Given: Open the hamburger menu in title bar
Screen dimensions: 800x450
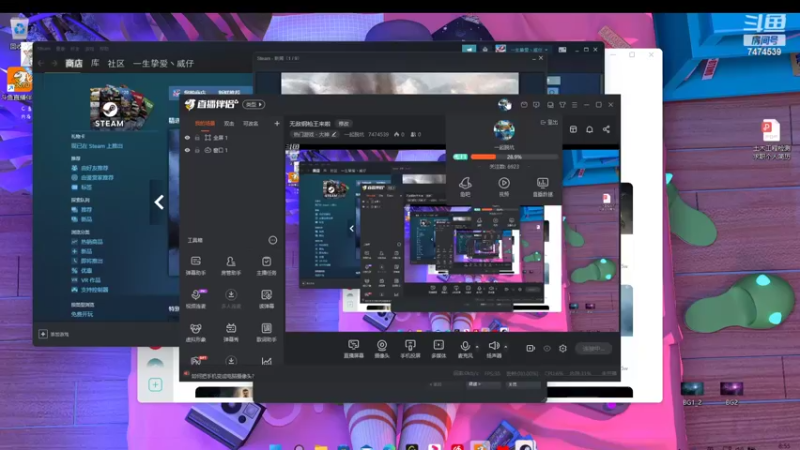Looking at the screenshot, I should point(574,105).
